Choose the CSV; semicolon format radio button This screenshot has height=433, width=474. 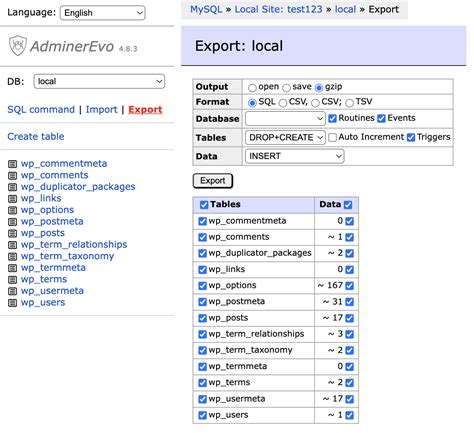tap(315, 103)
